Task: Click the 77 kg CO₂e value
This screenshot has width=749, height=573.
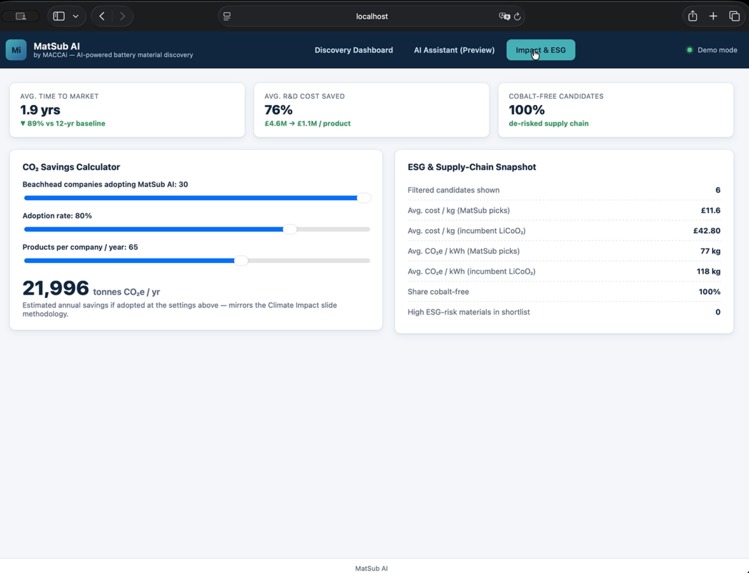Action: point(710,251)
